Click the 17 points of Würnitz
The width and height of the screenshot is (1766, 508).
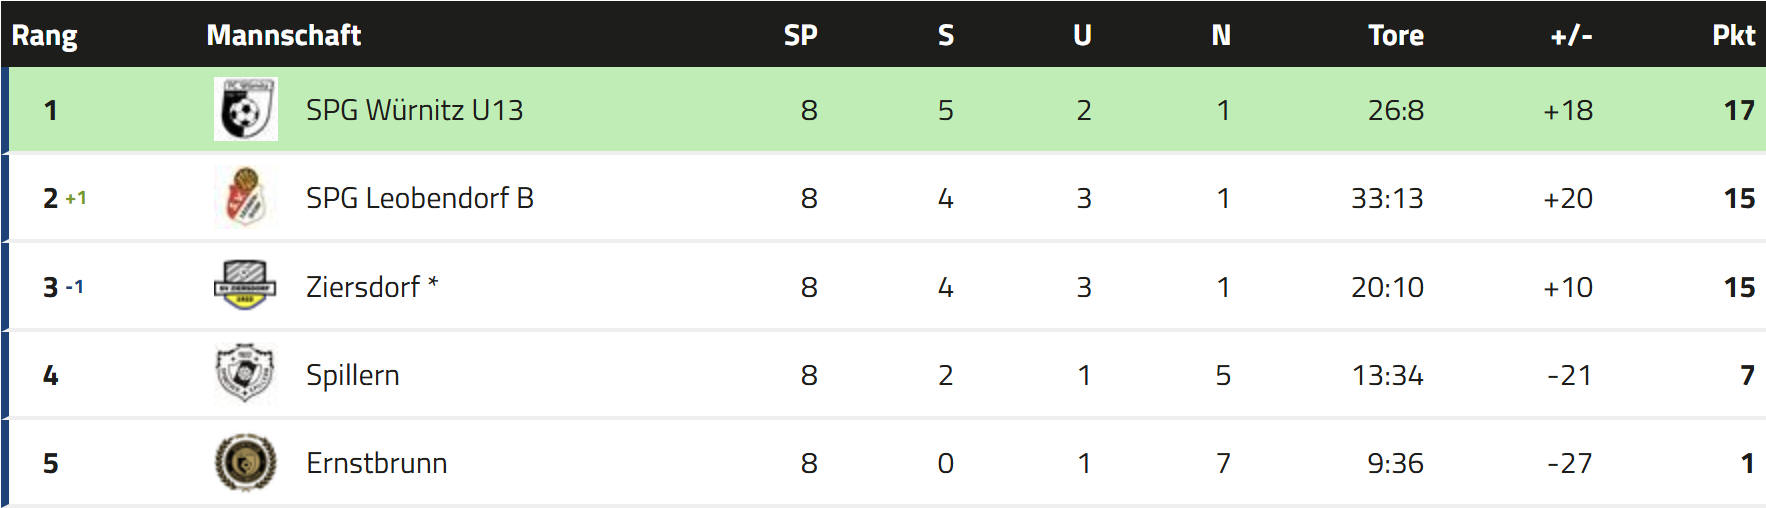tap(1738, 110)
